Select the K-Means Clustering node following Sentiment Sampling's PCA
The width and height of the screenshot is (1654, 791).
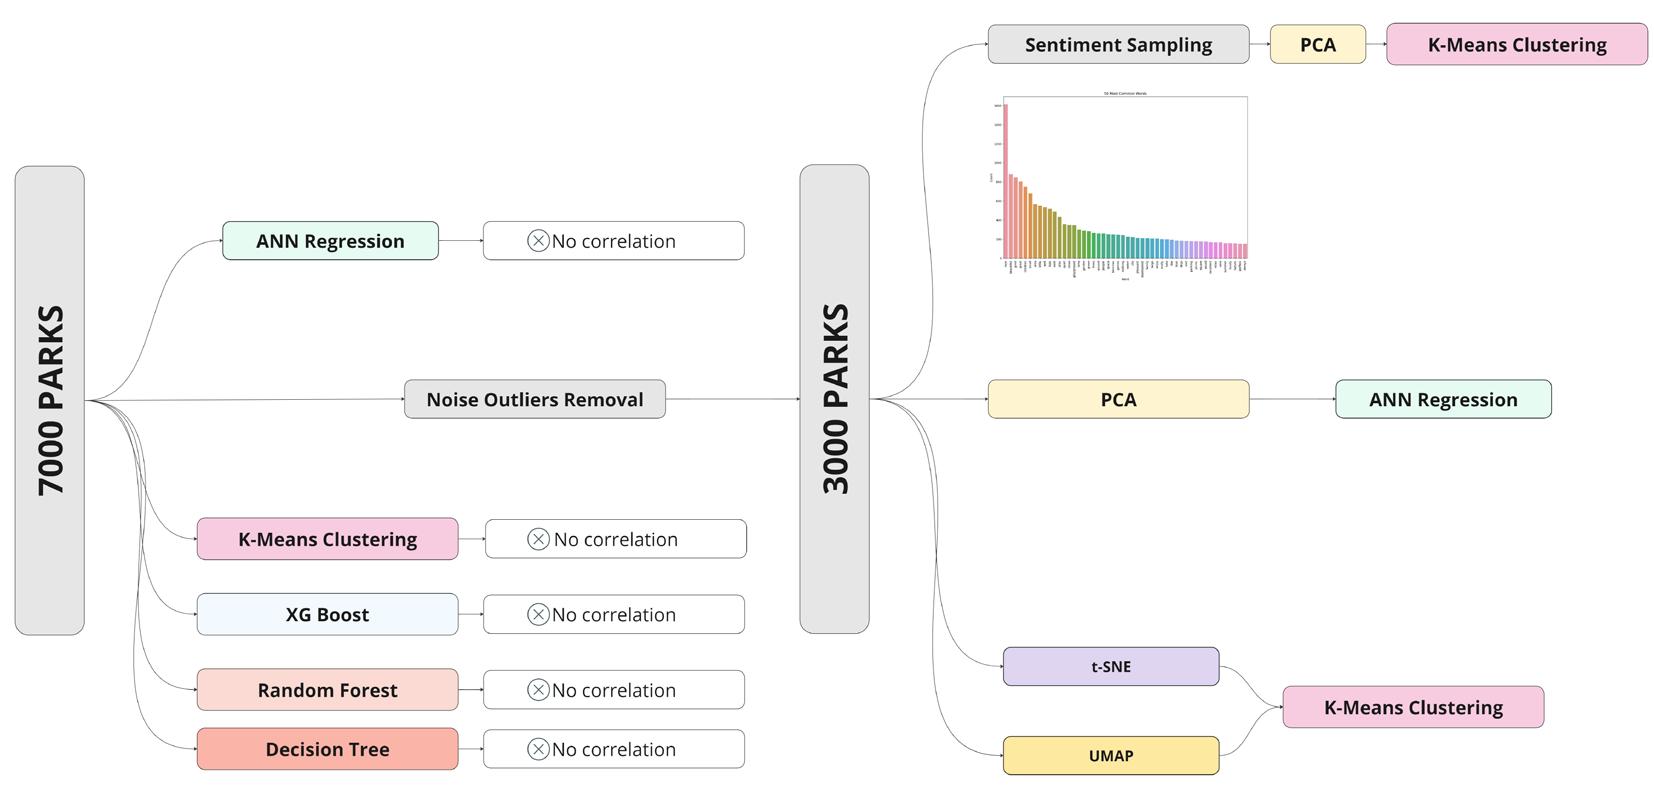click(x=1516, y=45)
